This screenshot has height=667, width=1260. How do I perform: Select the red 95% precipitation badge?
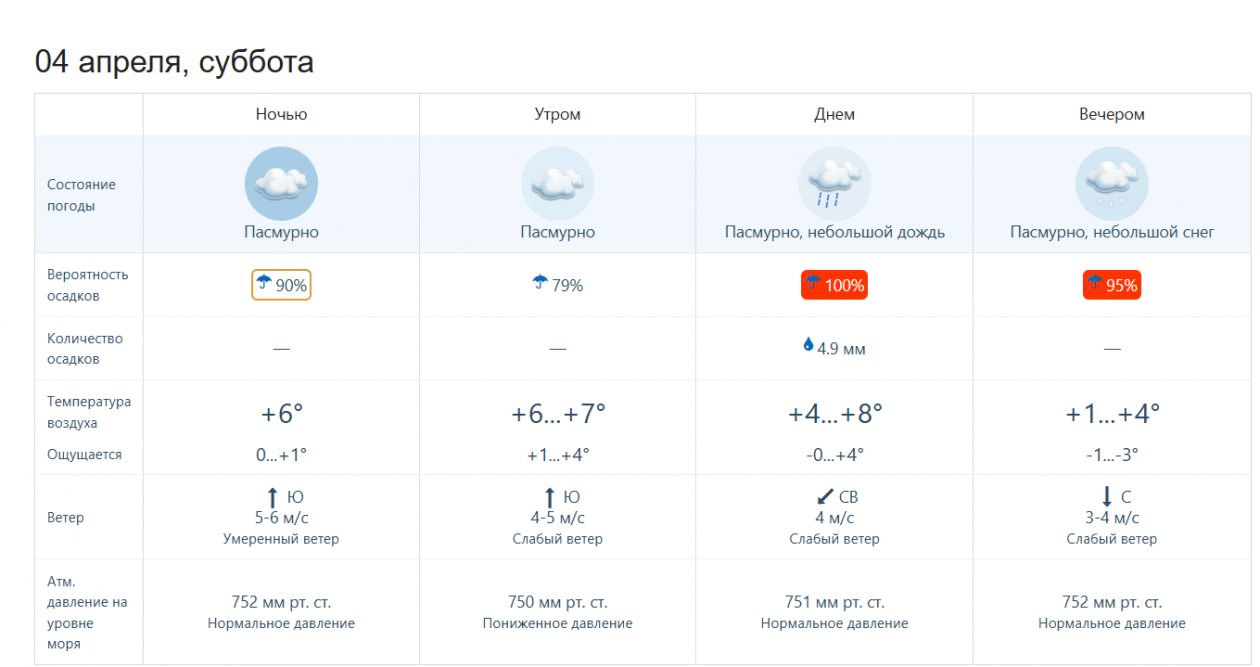pos(1111,285)
